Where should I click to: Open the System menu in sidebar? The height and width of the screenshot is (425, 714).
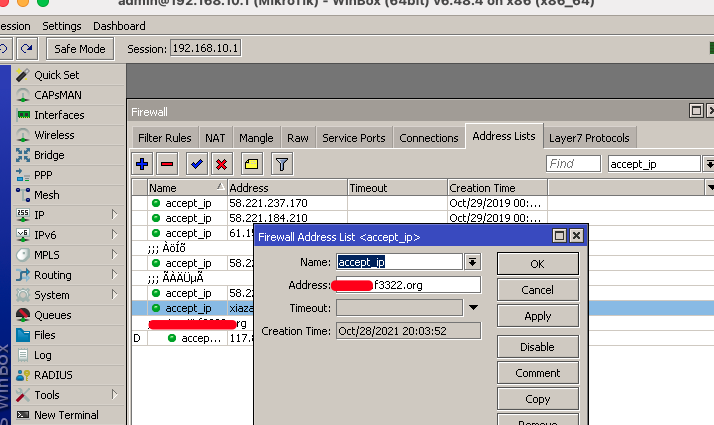[x=68, y=295]
